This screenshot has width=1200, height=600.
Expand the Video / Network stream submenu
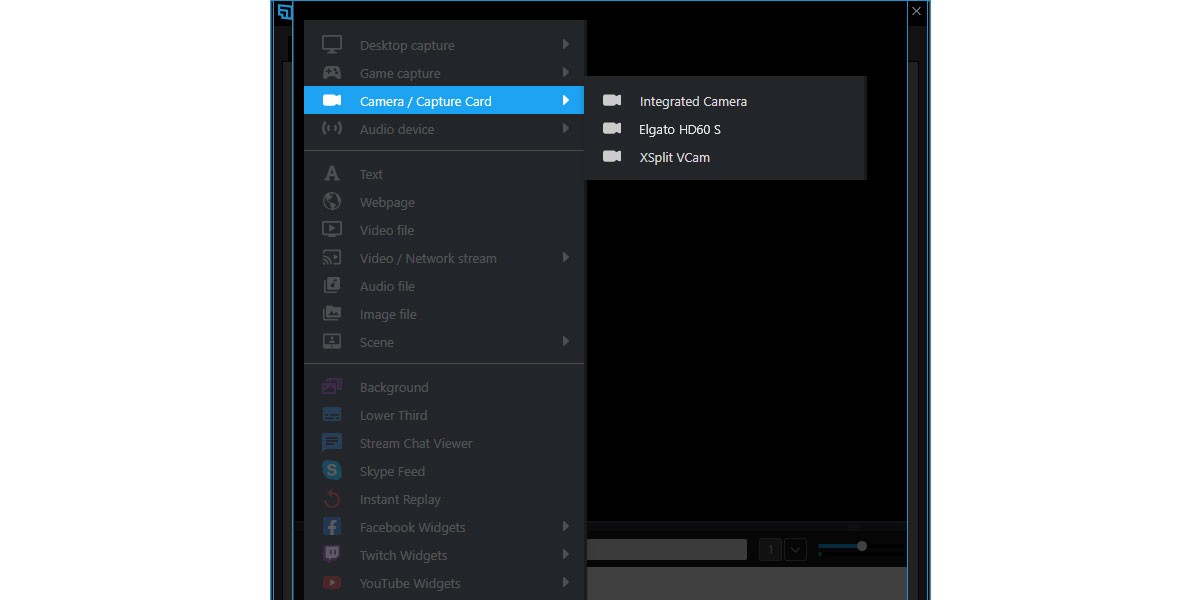click(x=567, y=257)
